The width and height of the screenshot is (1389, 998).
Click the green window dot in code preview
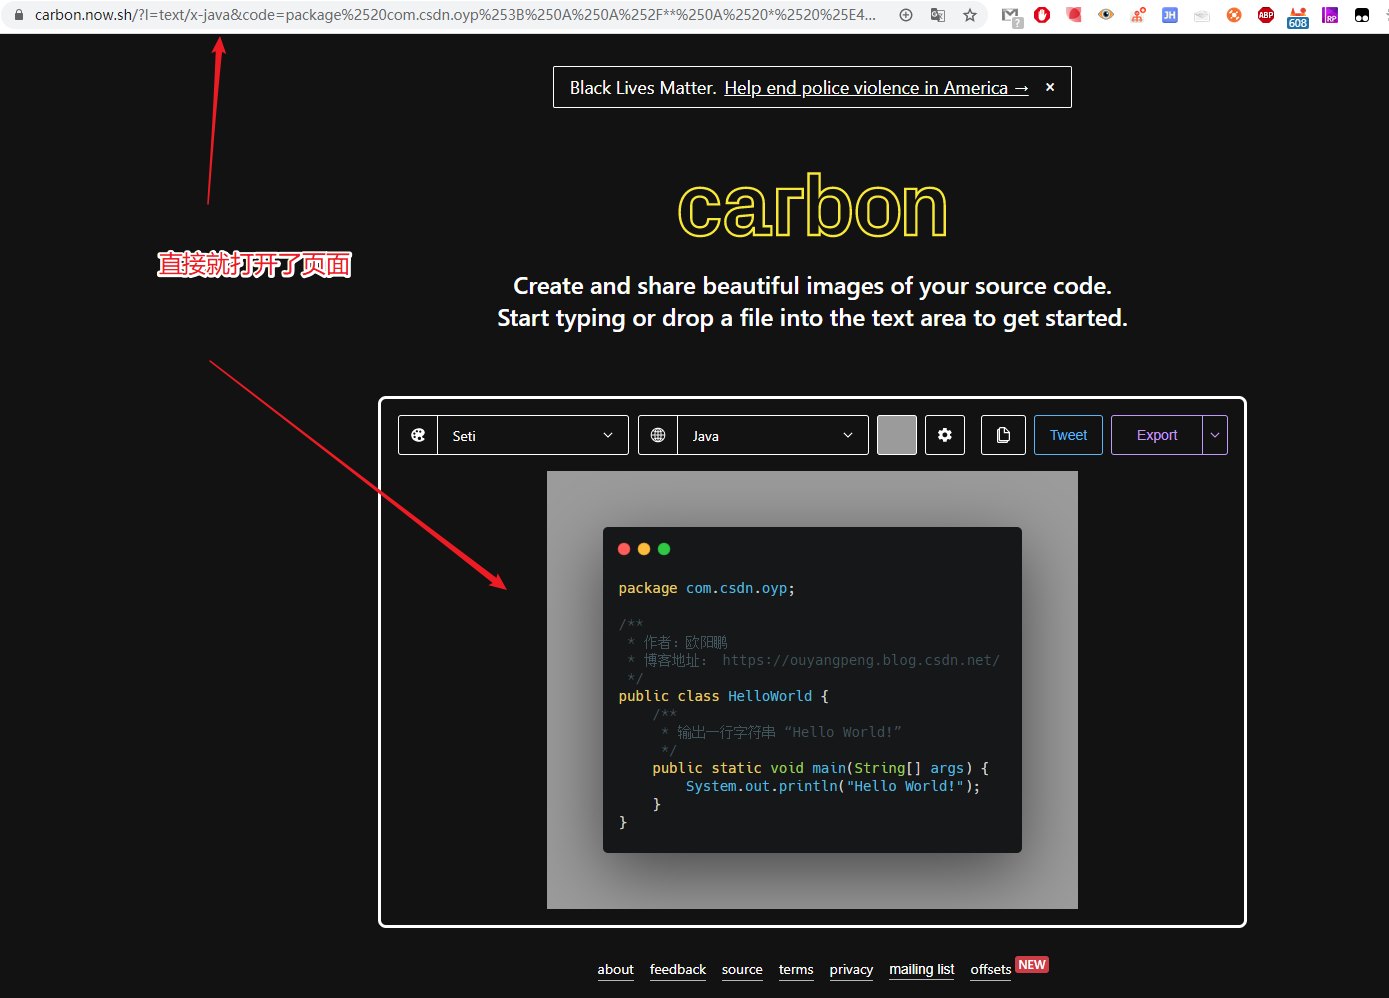pos(664,549)
